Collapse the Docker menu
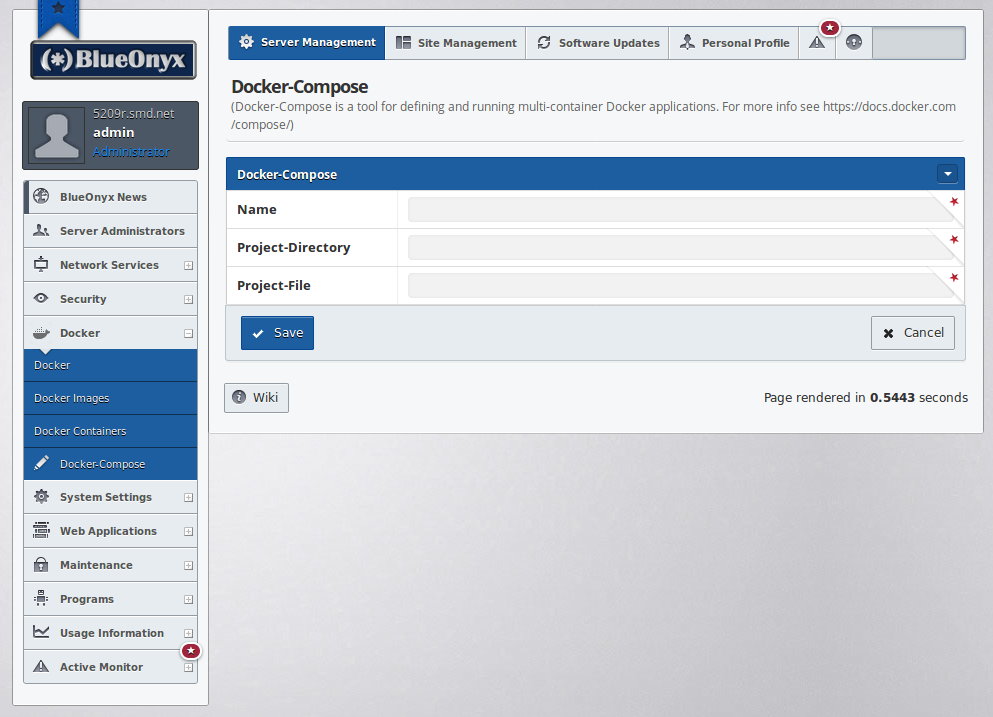Screen dimensions: 993x717 pos(188,333)
